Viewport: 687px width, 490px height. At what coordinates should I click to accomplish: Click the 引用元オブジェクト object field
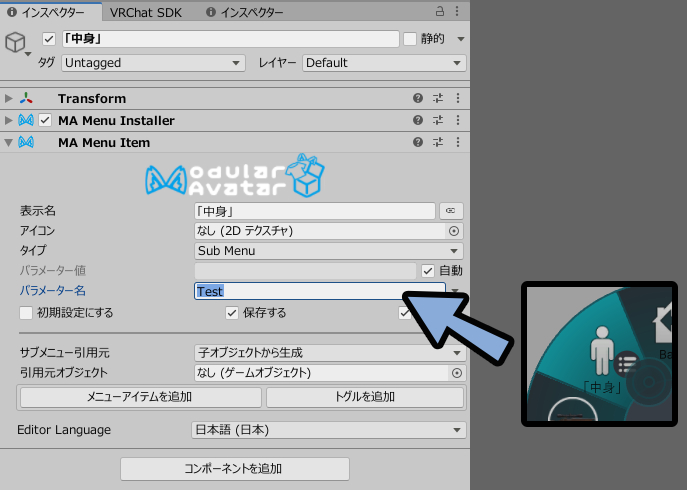(322, 373)
